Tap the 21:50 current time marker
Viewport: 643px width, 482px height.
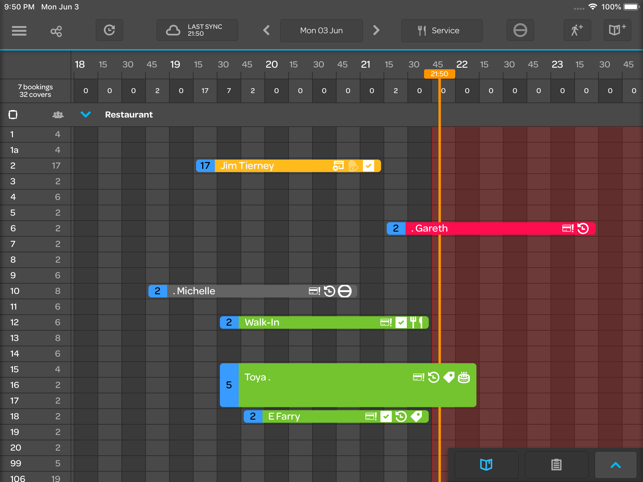439,74
